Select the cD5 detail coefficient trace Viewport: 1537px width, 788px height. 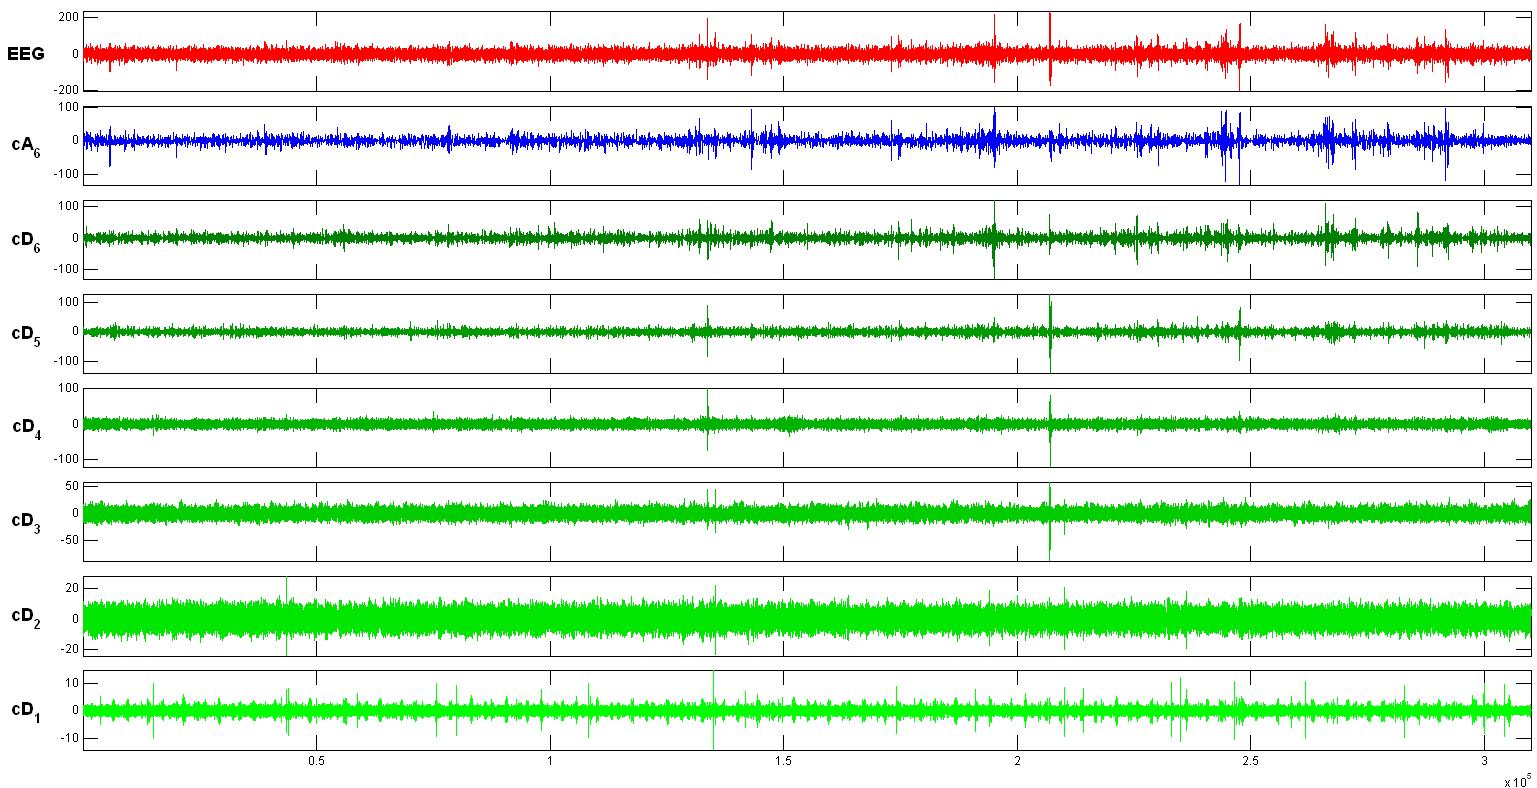click(807, 331)
